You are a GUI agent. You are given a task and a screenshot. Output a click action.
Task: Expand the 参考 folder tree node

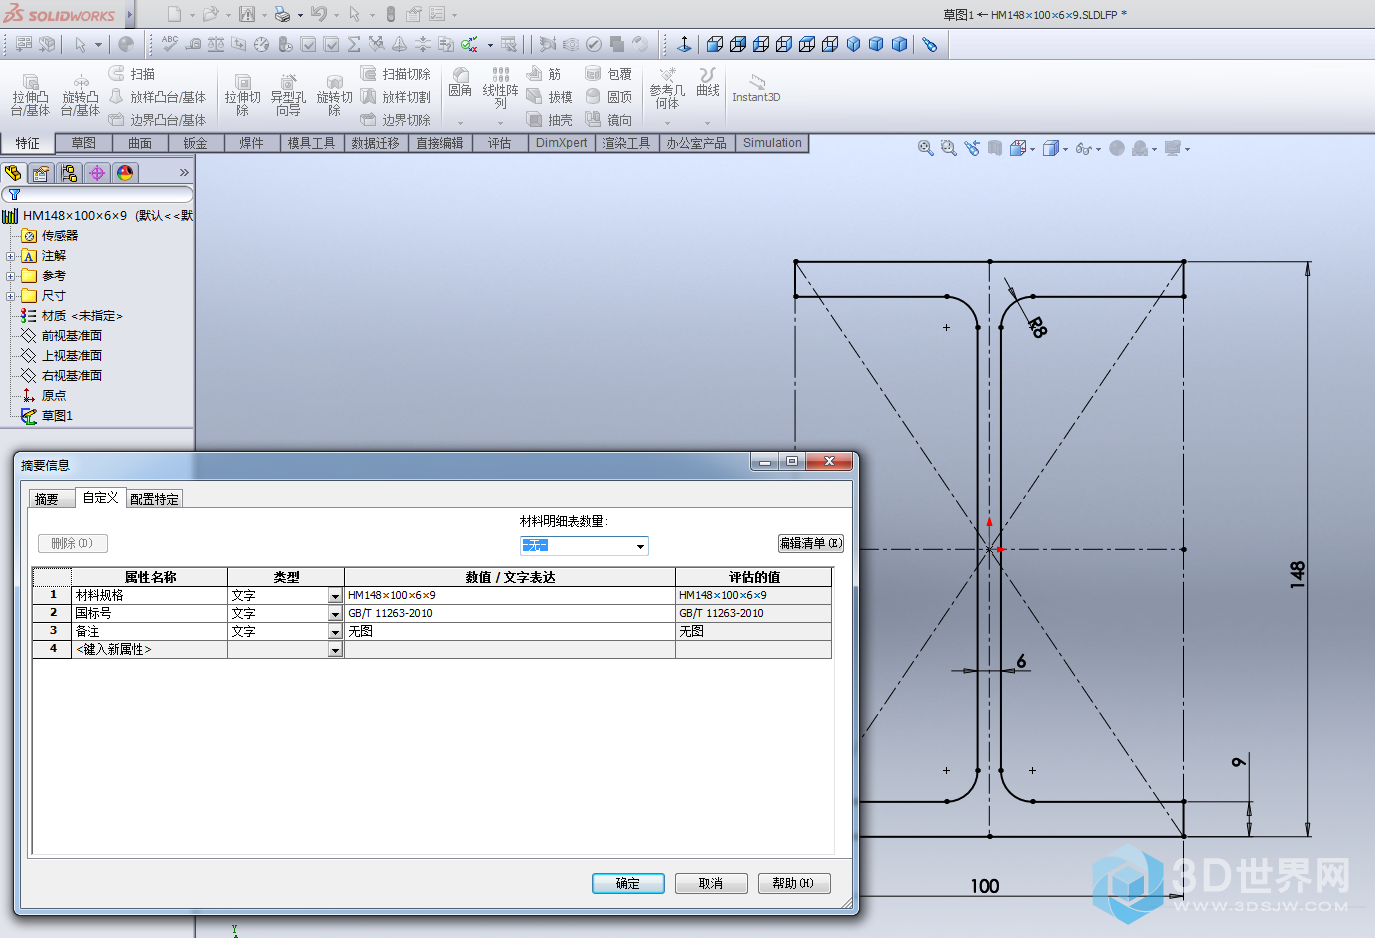point(10,276)
